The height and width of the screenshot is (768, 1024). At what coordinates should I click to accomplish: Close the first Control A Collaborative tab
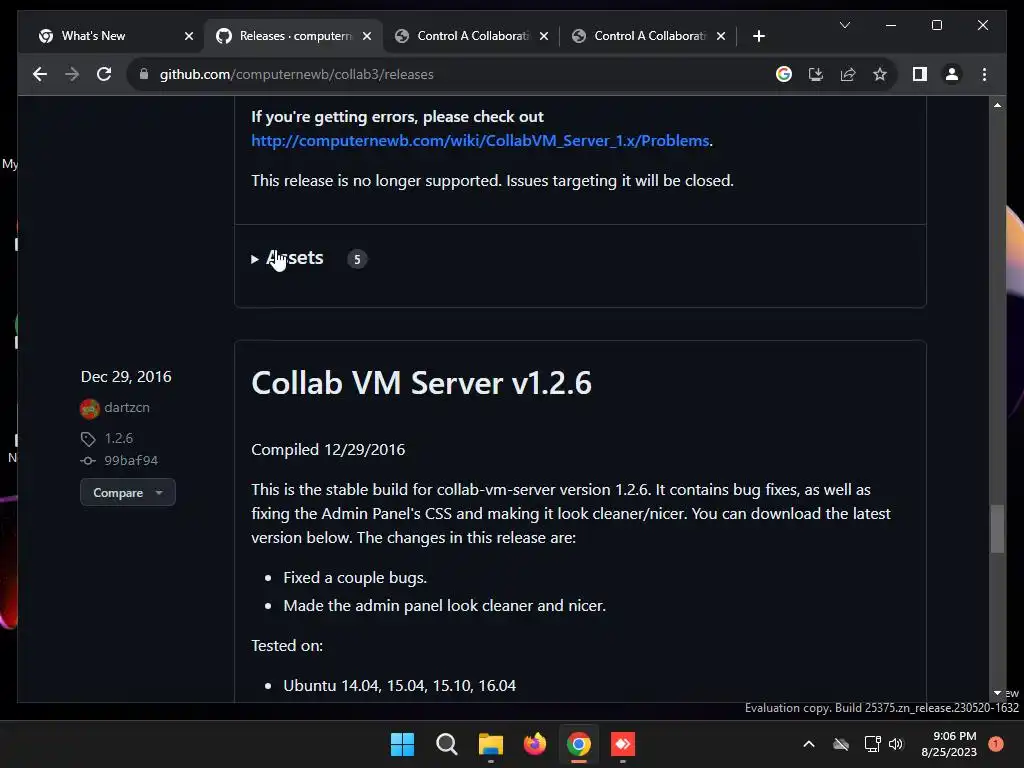[x=544, y=36]
